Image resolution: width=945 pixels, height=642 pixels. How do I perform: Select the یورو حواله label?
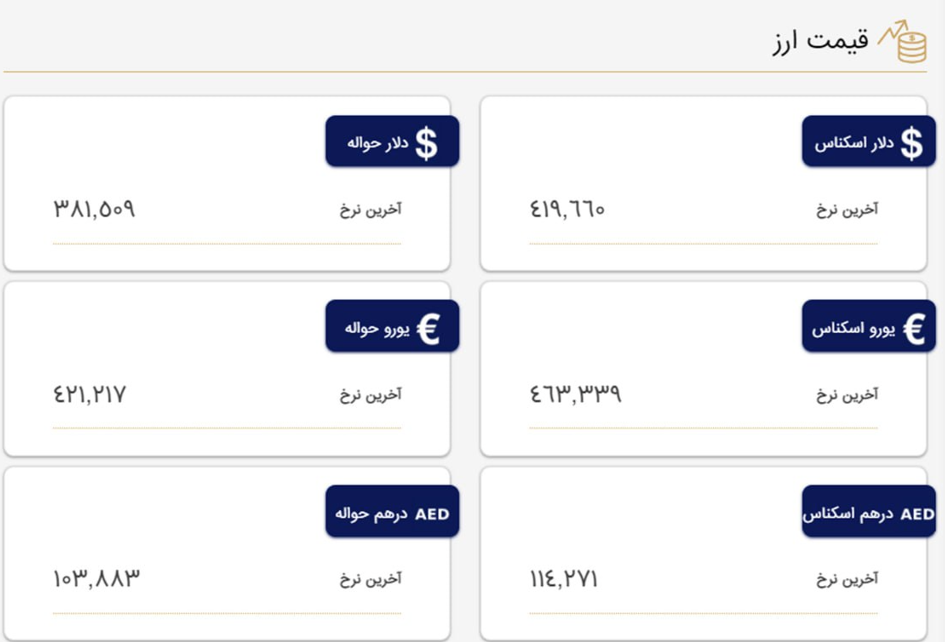[377, 329]
